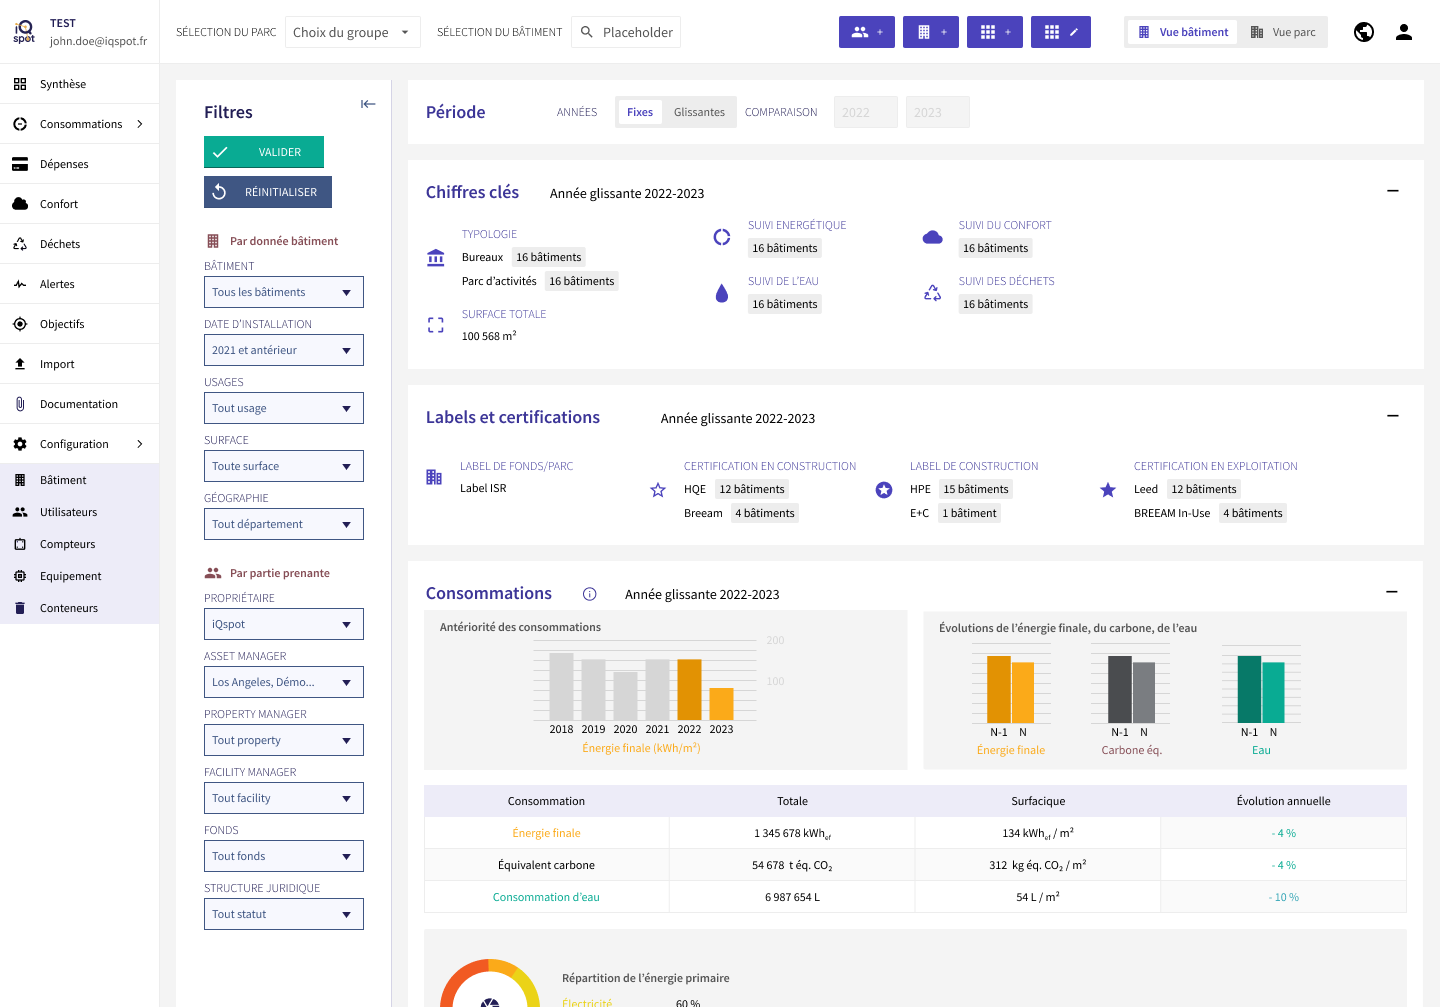Open the user account profile icon
This screenshot has height=1007, width=1440.
click(1404, 32)
